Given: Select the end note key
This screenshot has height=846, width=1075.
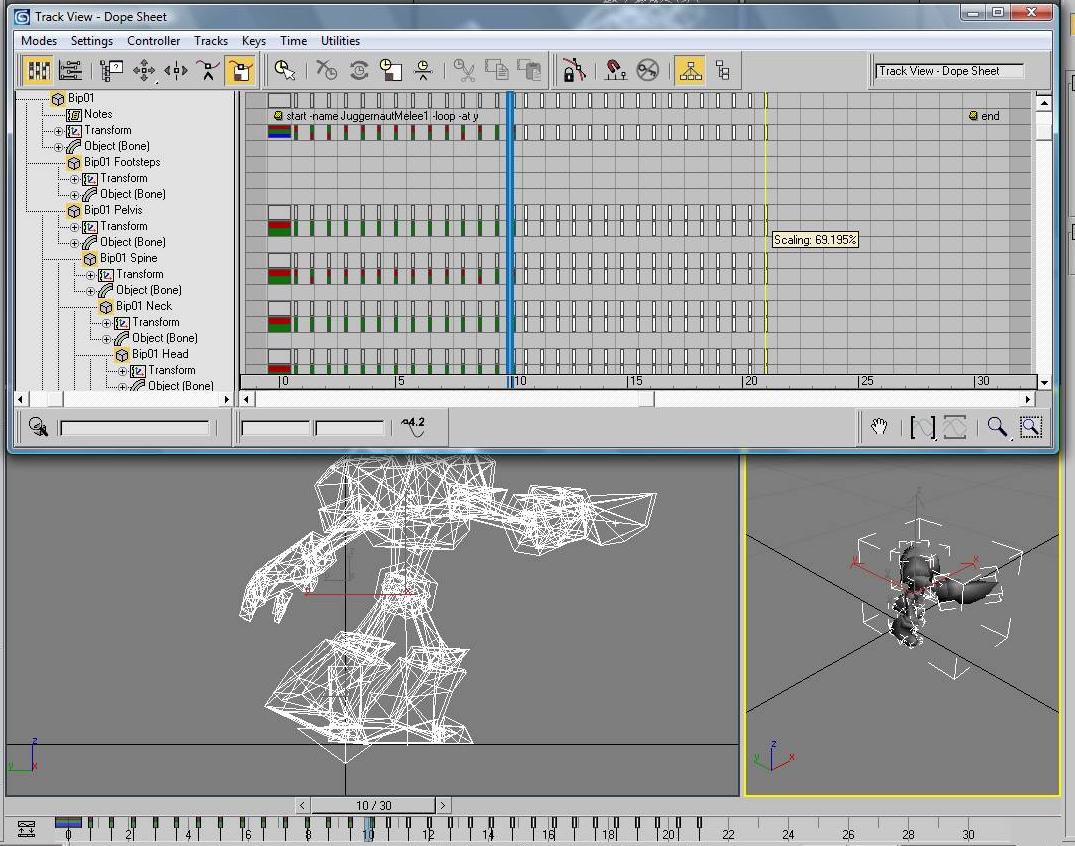Looking at the screenshot, I should [973, 116].
